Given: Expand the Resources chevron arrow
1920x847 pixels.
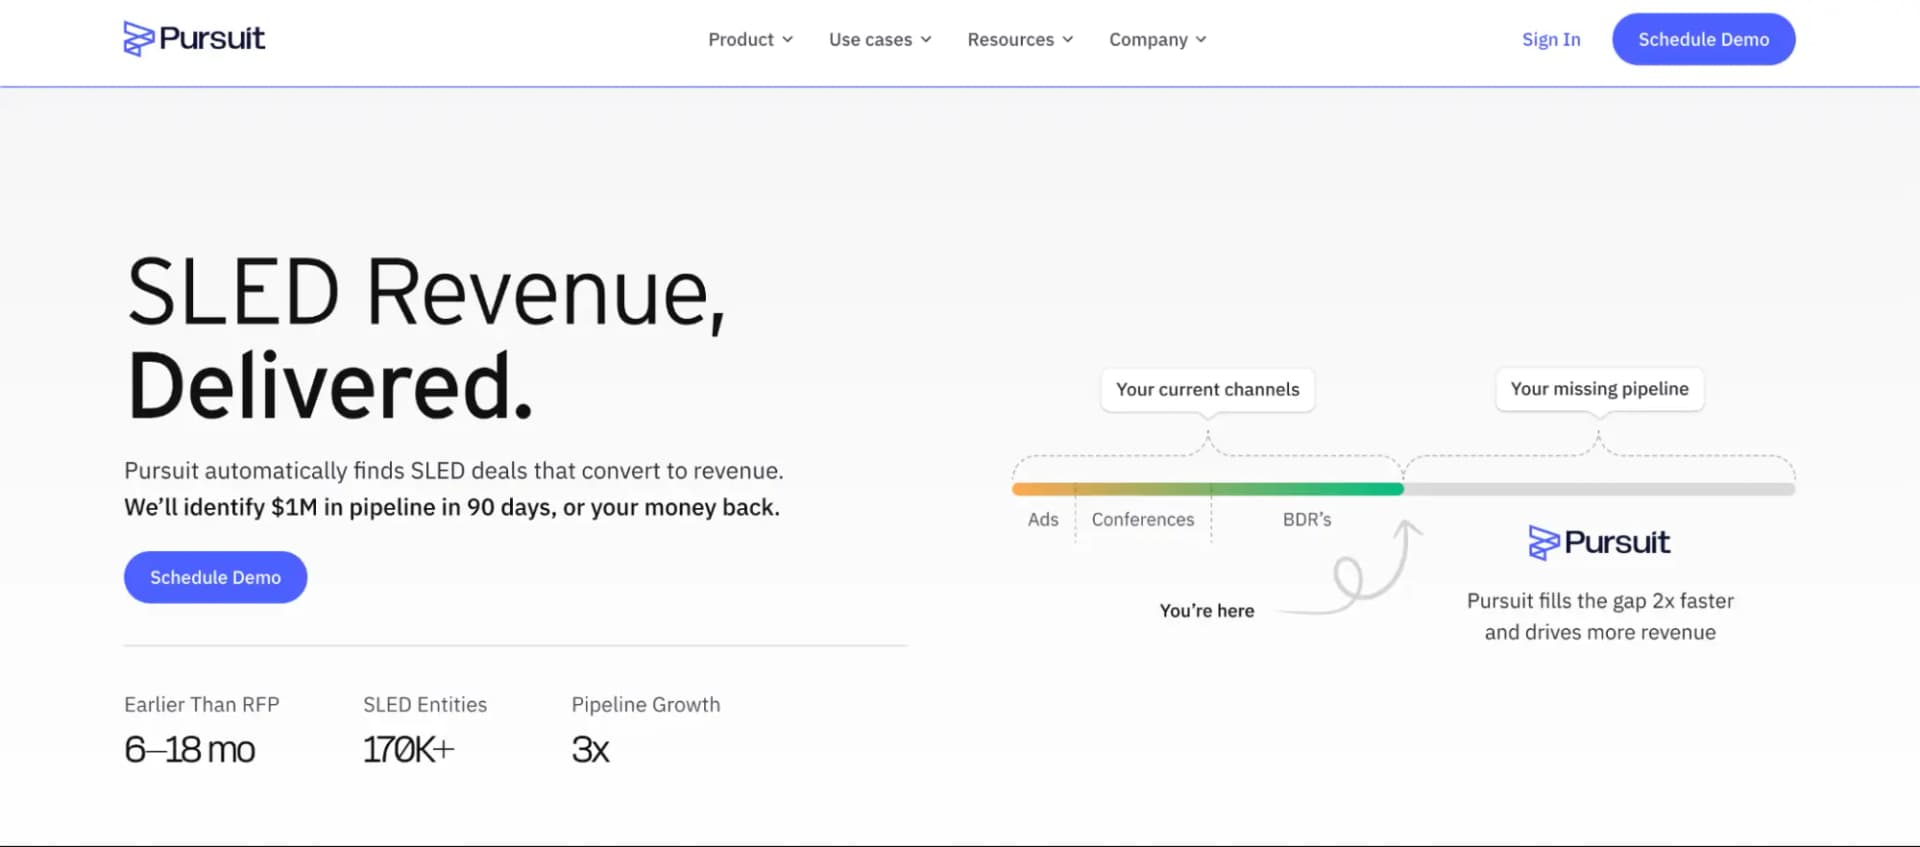Looking at the screenshot, I should coord(1068,40).
